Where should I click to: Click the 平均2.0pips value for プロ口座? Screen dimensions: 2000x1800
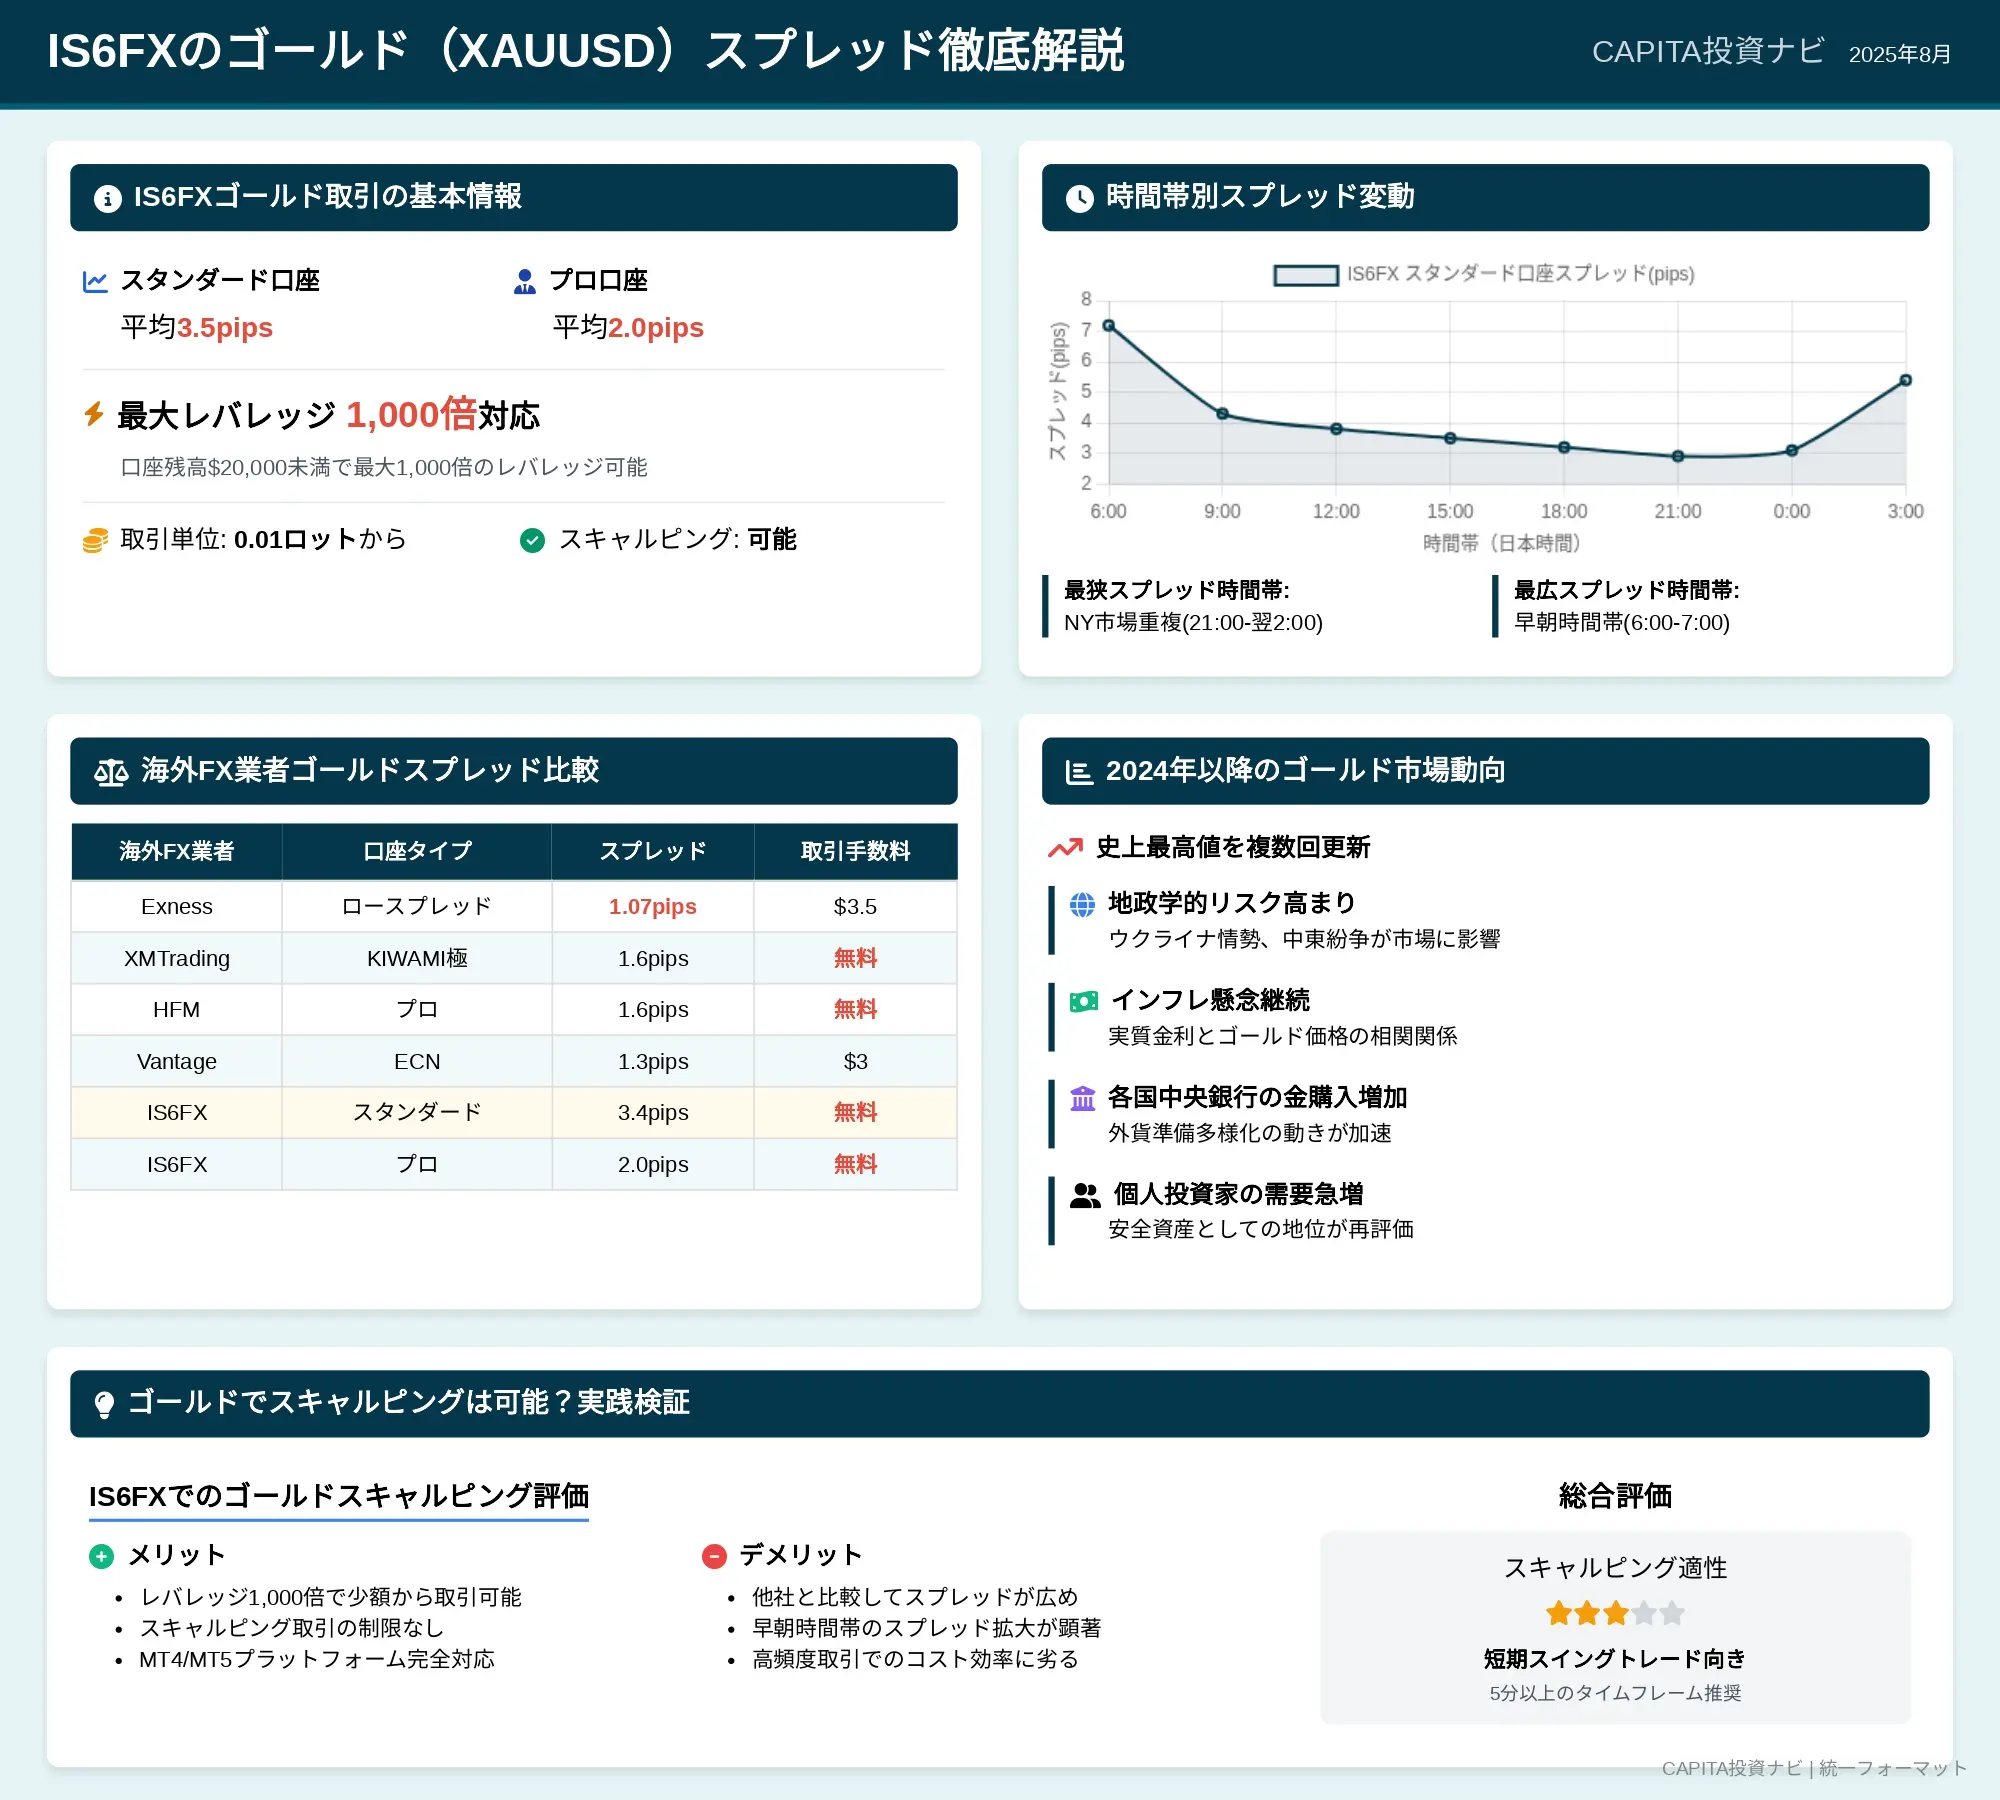[x=628, y=327]
